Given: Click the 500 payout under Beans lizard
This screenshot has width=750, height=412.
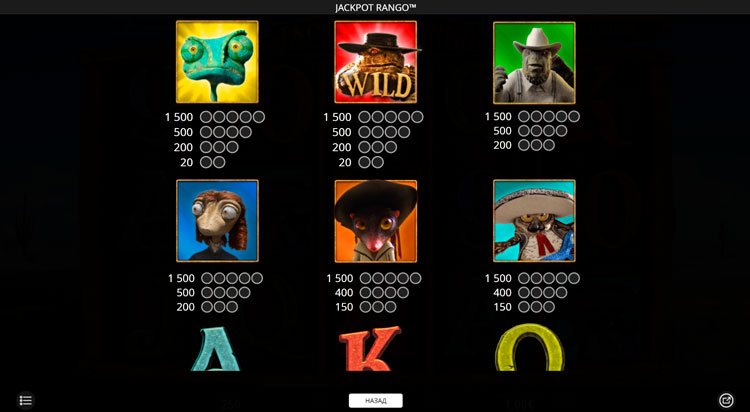Looking at the screenshot, I should pyautogui.click(x=185, y=292).
